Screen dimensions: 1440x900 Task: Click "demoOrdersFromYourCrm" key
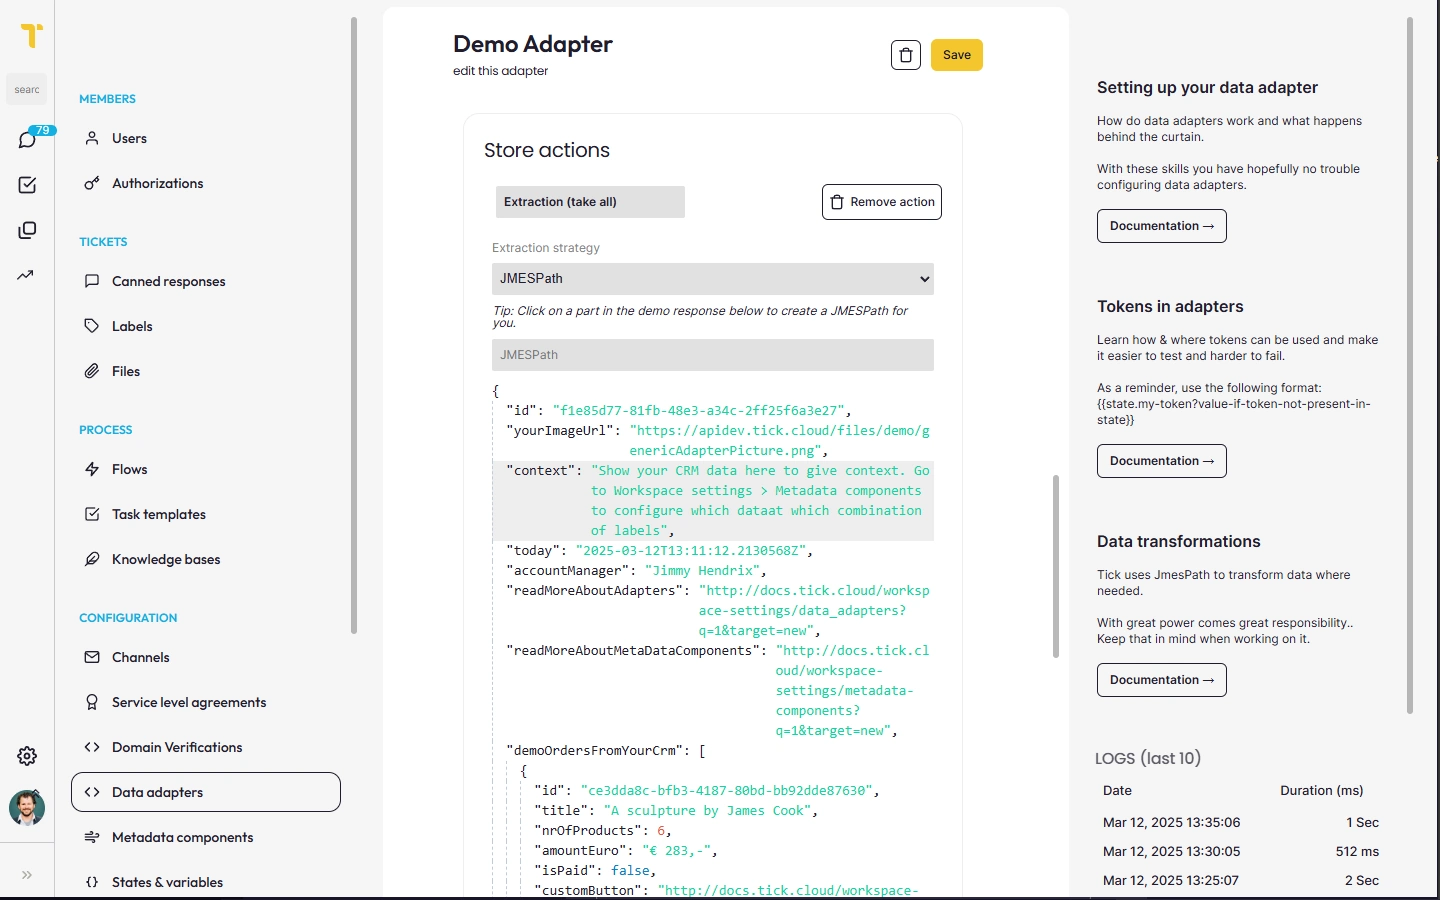click(595, 750)
